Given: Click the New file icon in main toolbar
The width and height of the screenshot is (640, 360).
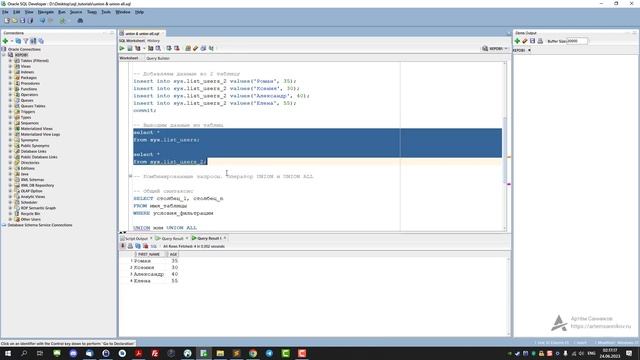Looking at the screenshot, I should [x=7, y=20].
